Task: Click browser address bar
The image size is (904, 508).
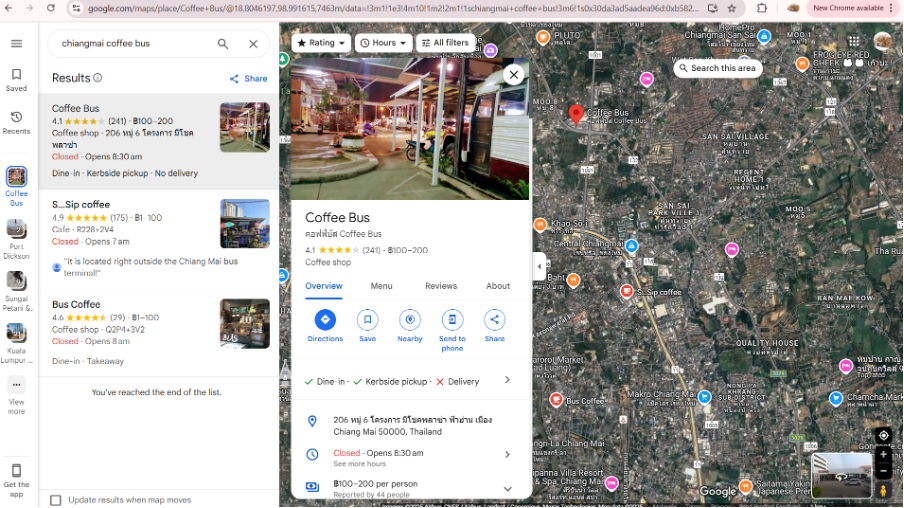Action: click(x=392, y=8)
